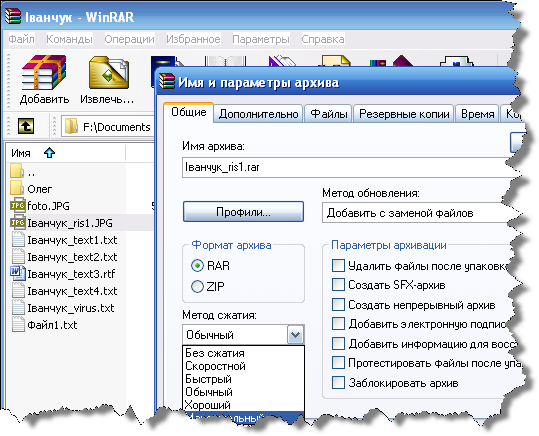This screenshot has height=436, width=539.
Task: Choose Обычный in the open list
Action: point(243,392)
